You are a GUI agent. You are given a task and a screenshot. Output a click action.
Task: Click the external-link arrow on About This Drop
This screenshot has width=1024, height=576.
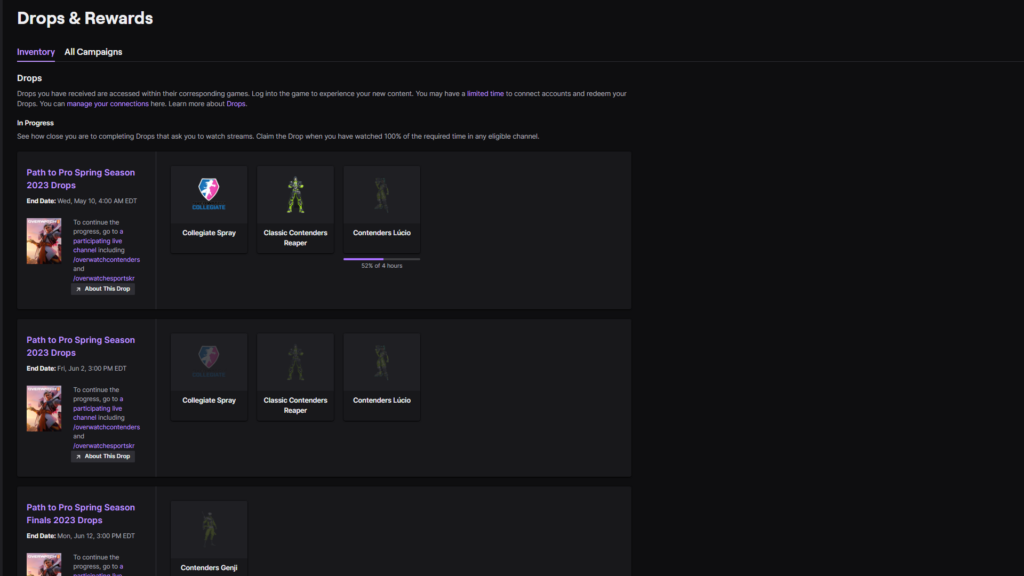(77, 288)
